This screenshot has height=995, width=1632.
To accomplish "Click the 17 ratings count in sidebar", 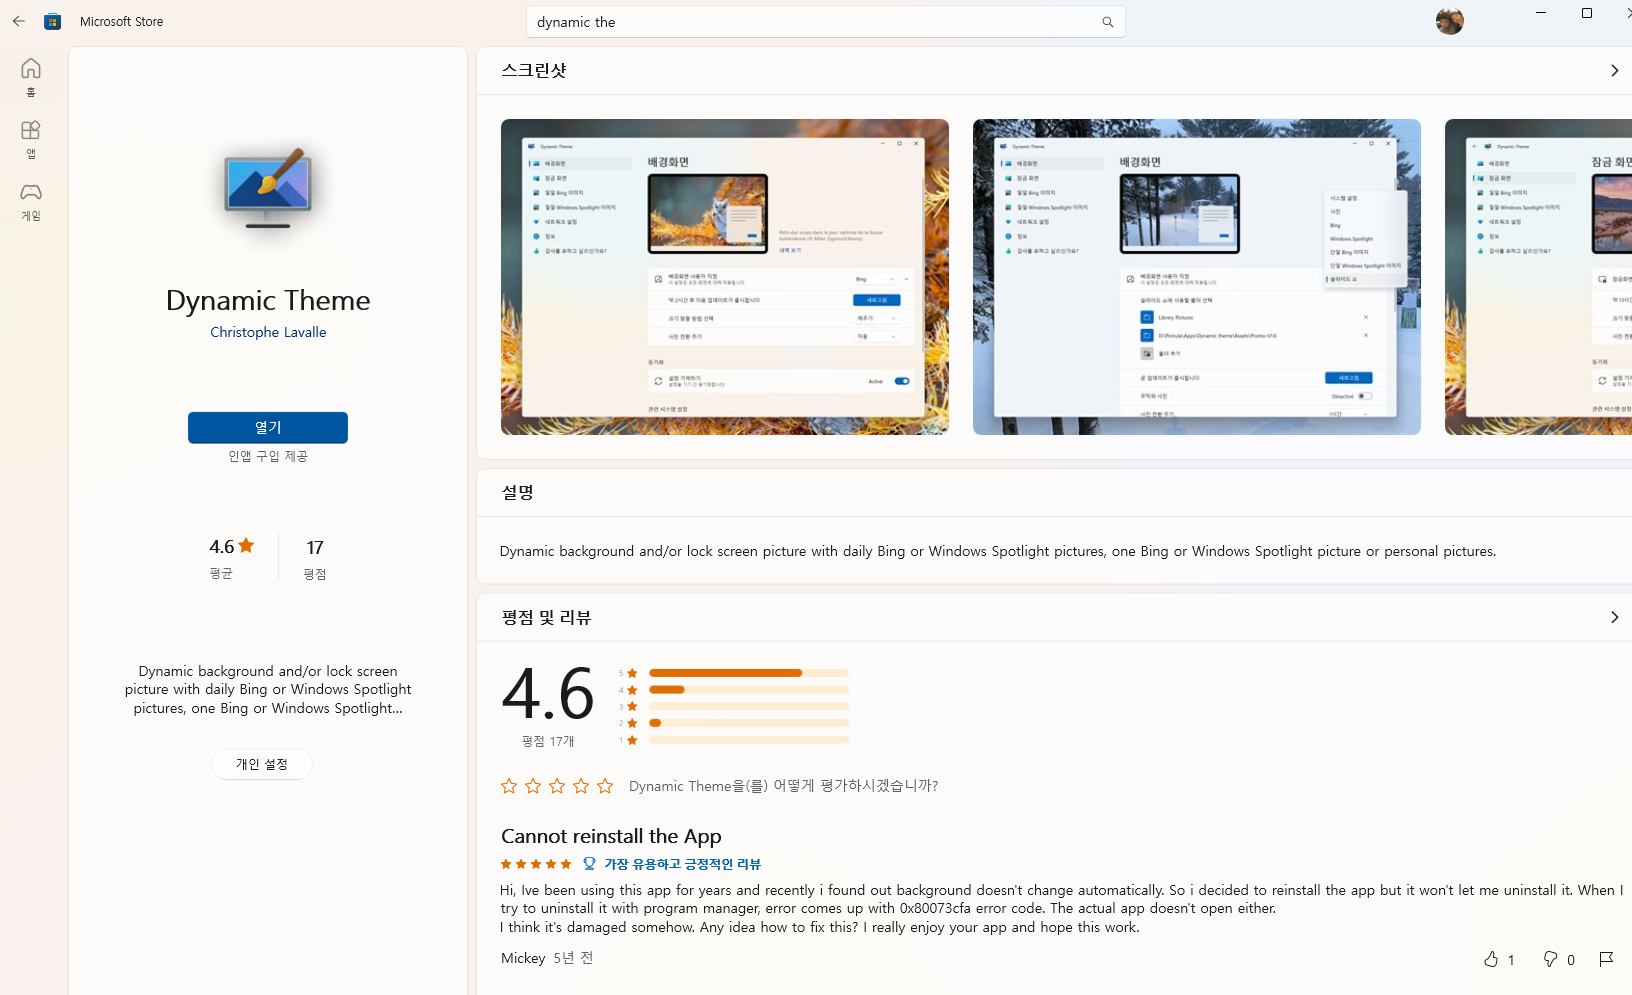I will coord(315,547).
